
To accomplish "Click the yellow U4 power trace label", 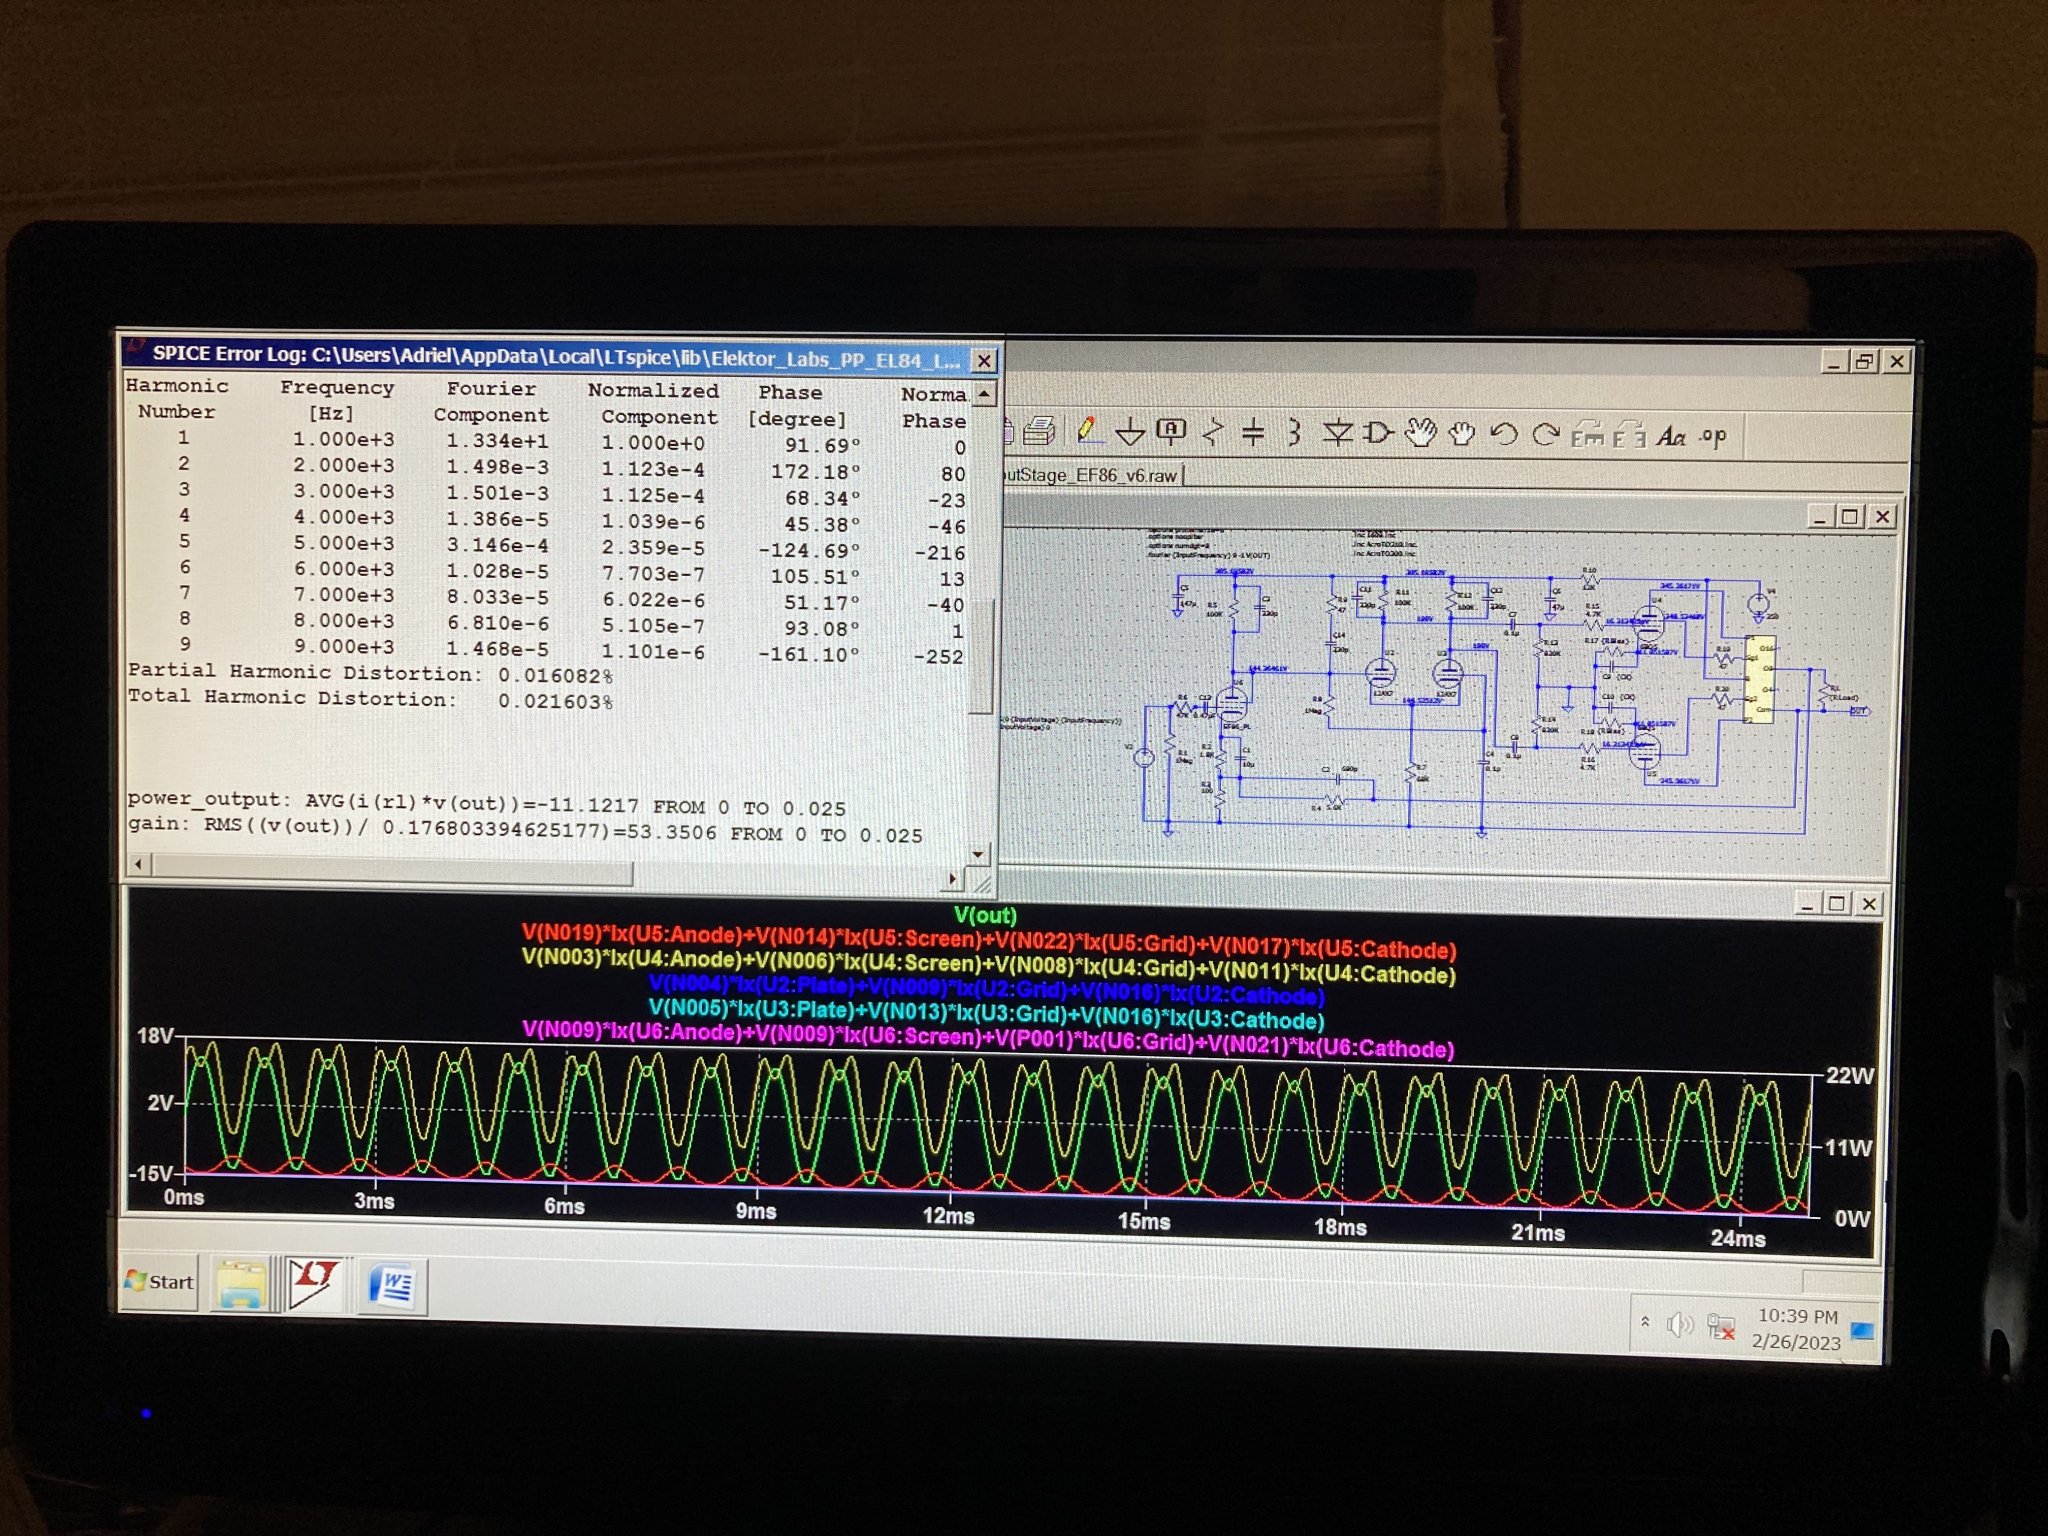I will (x=988, y=967).
